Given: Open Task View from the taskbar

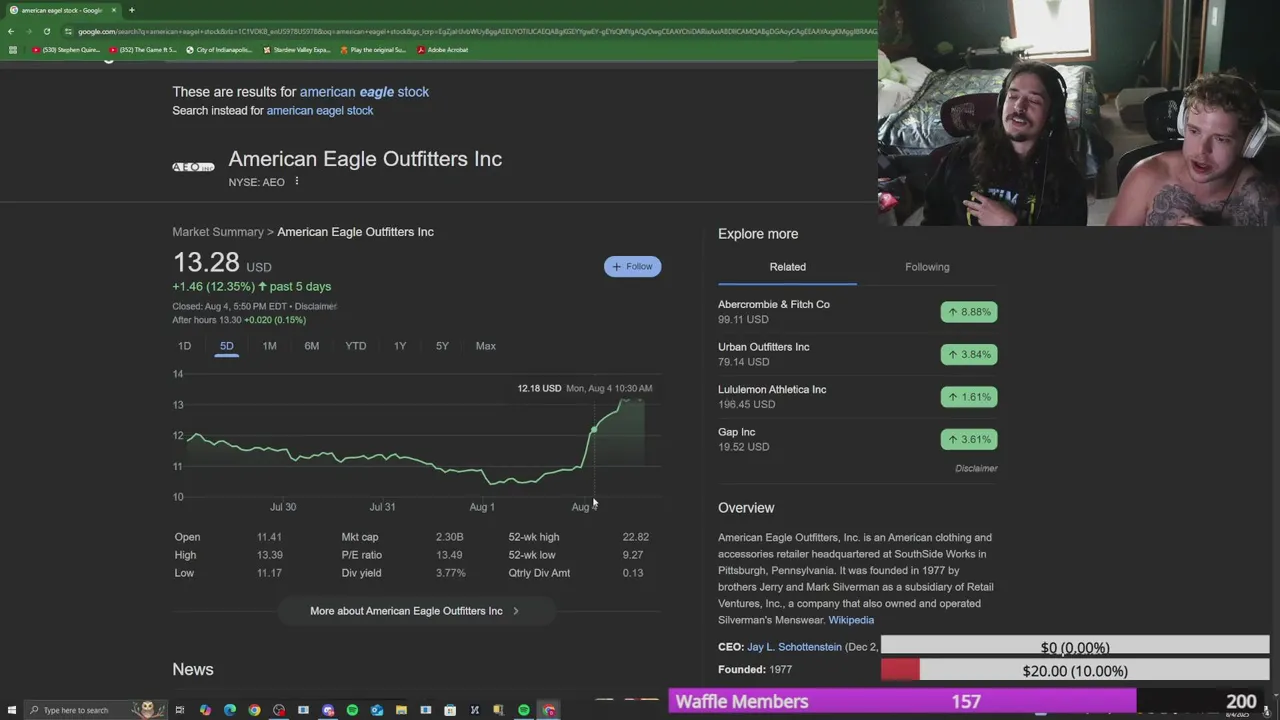Looking at the screenshot, I should (180, 710).
